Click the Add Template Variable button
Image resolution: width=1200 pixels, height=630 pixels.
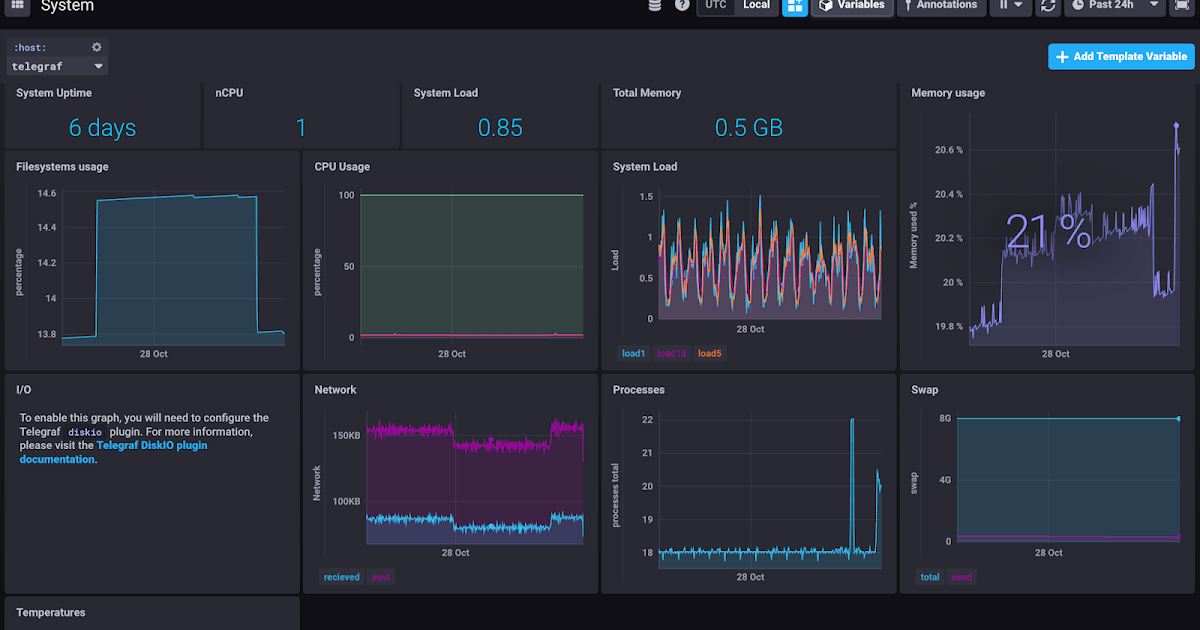pyautogui.click(x=1120, y=56)
